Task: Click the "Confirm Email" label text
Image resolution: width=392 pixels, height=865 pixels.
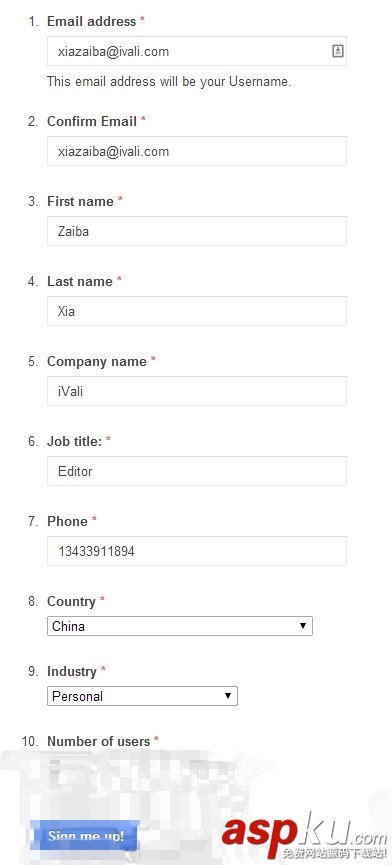Action: 92,121
